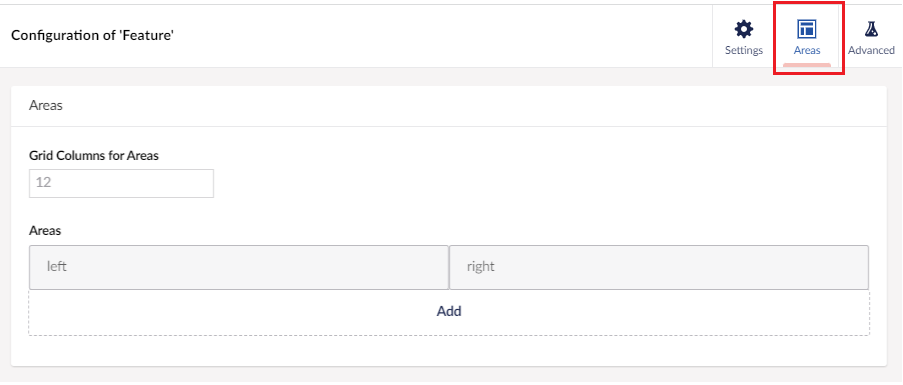Click the Advanced flask icon

[871, 29]
